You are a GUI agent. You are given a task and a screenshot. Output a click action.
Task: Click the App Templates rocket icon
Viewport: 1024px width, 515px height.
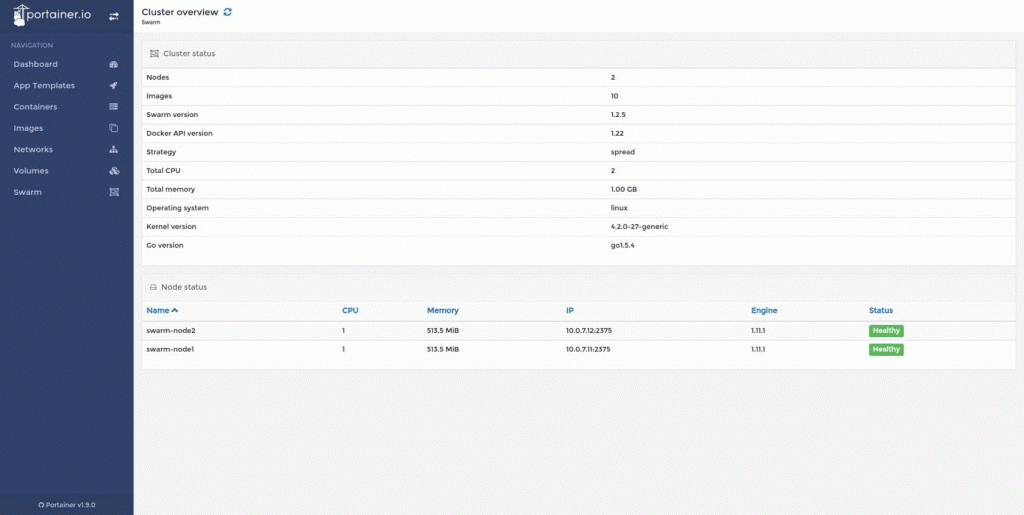[x=113, y=86]
